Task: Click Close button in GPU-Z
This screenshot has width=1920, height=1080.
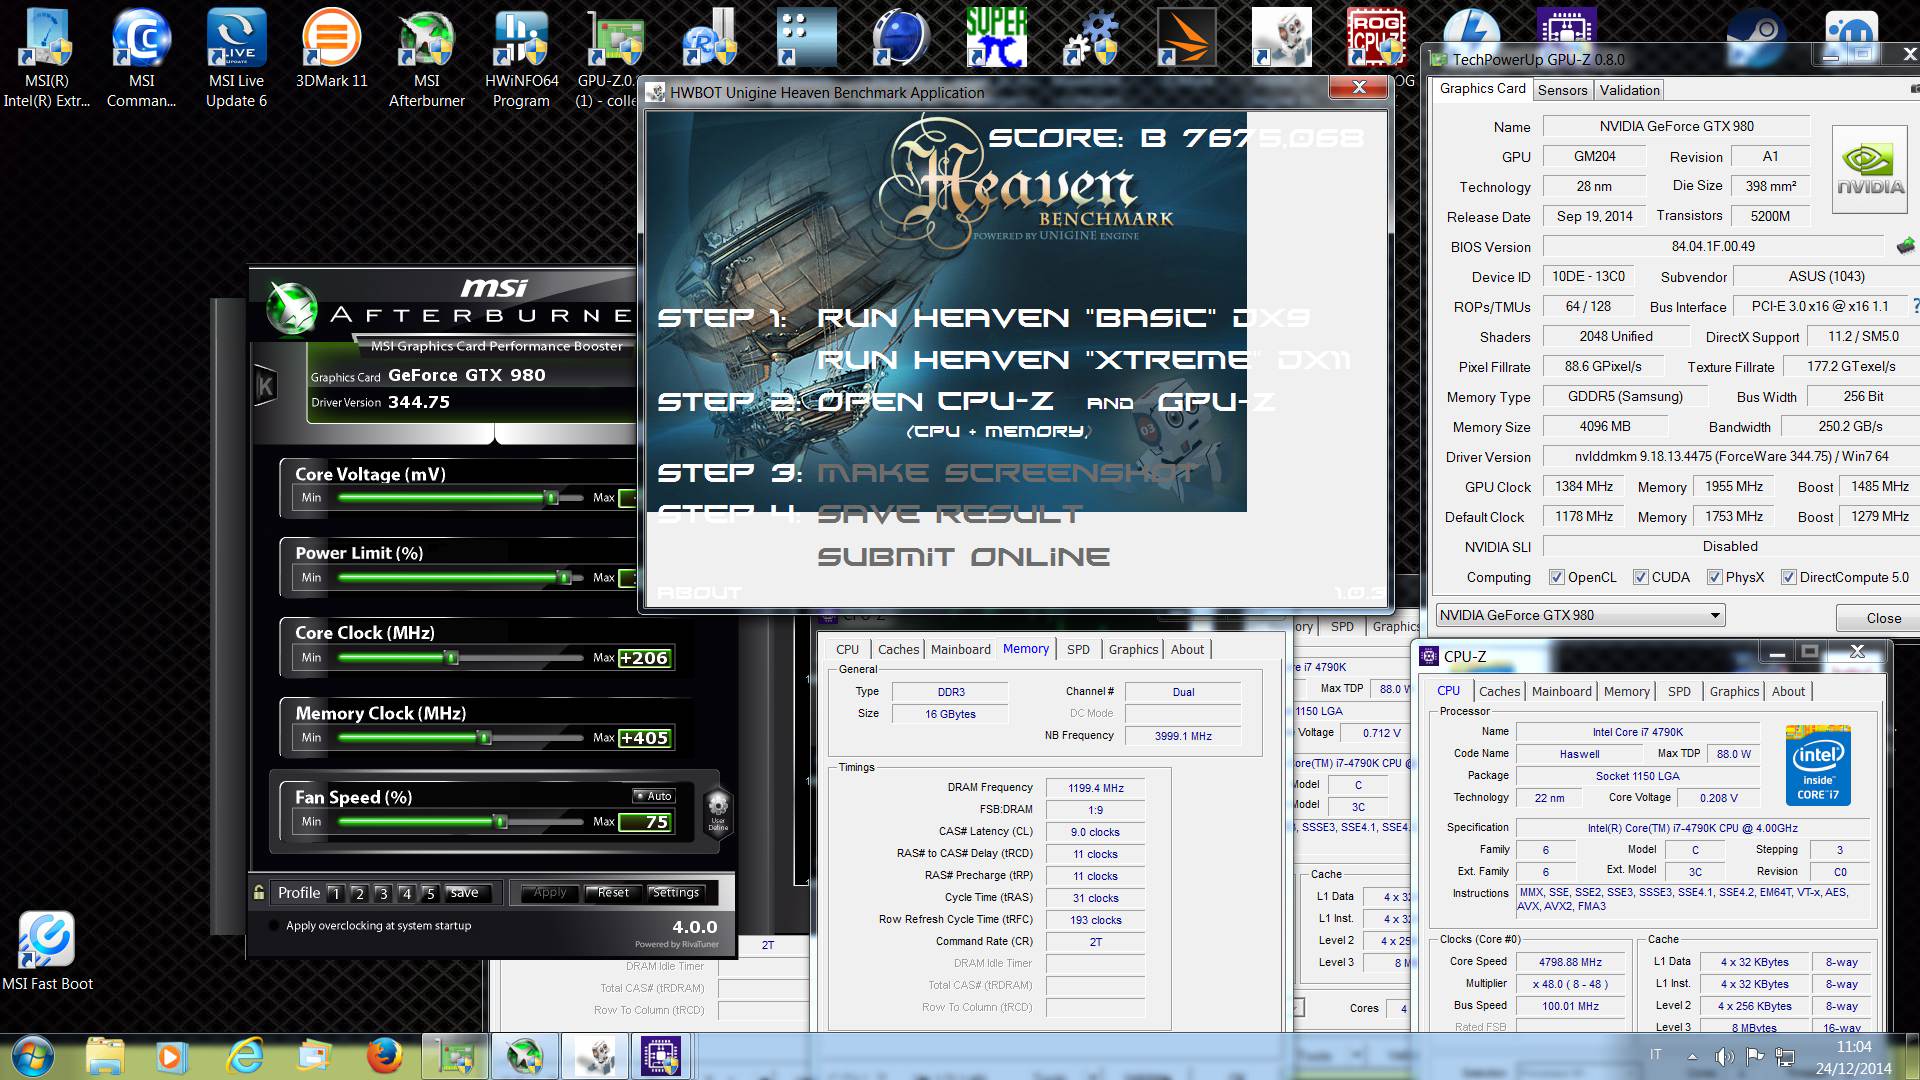Action: 1883,618
